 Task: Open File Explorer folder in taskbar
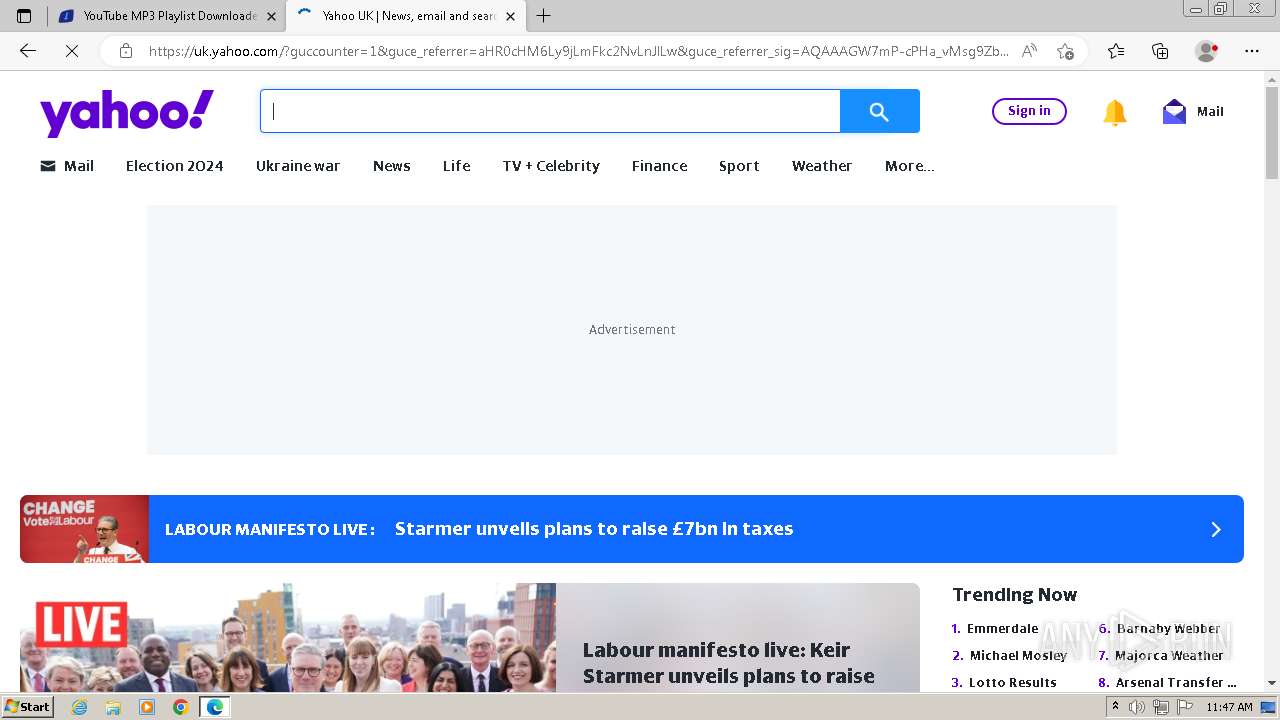113,707
